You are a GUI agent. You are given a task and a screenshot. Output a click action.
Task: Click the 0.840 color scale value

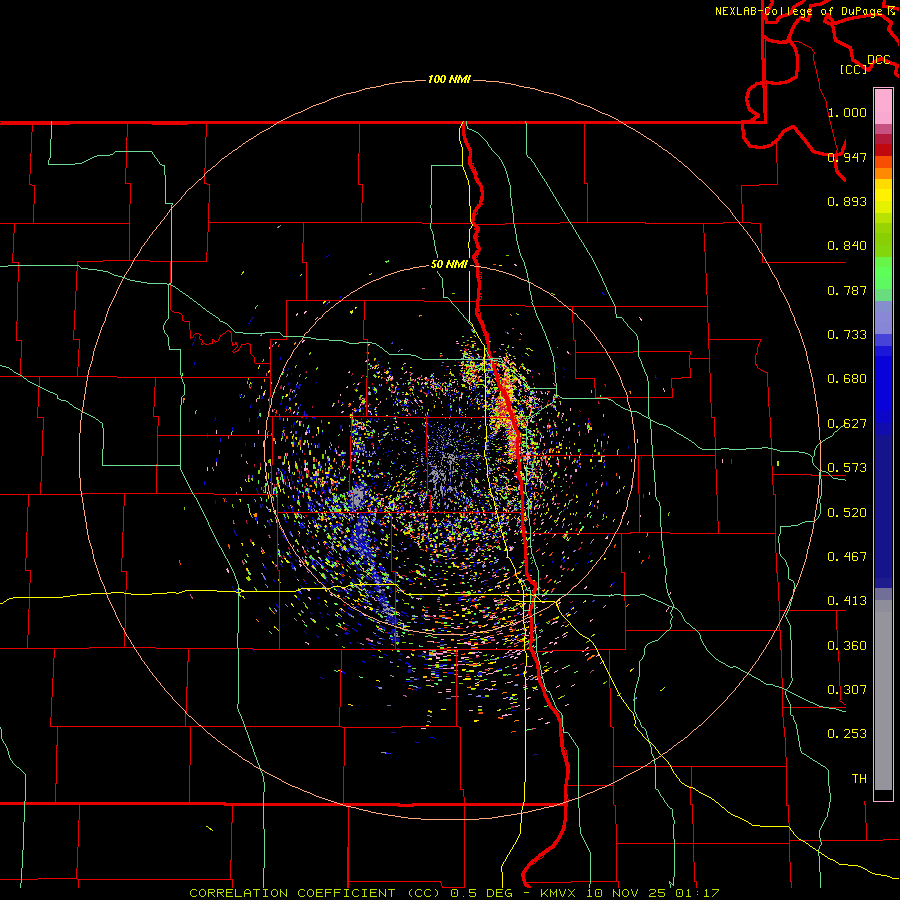(x=847, y=245)
